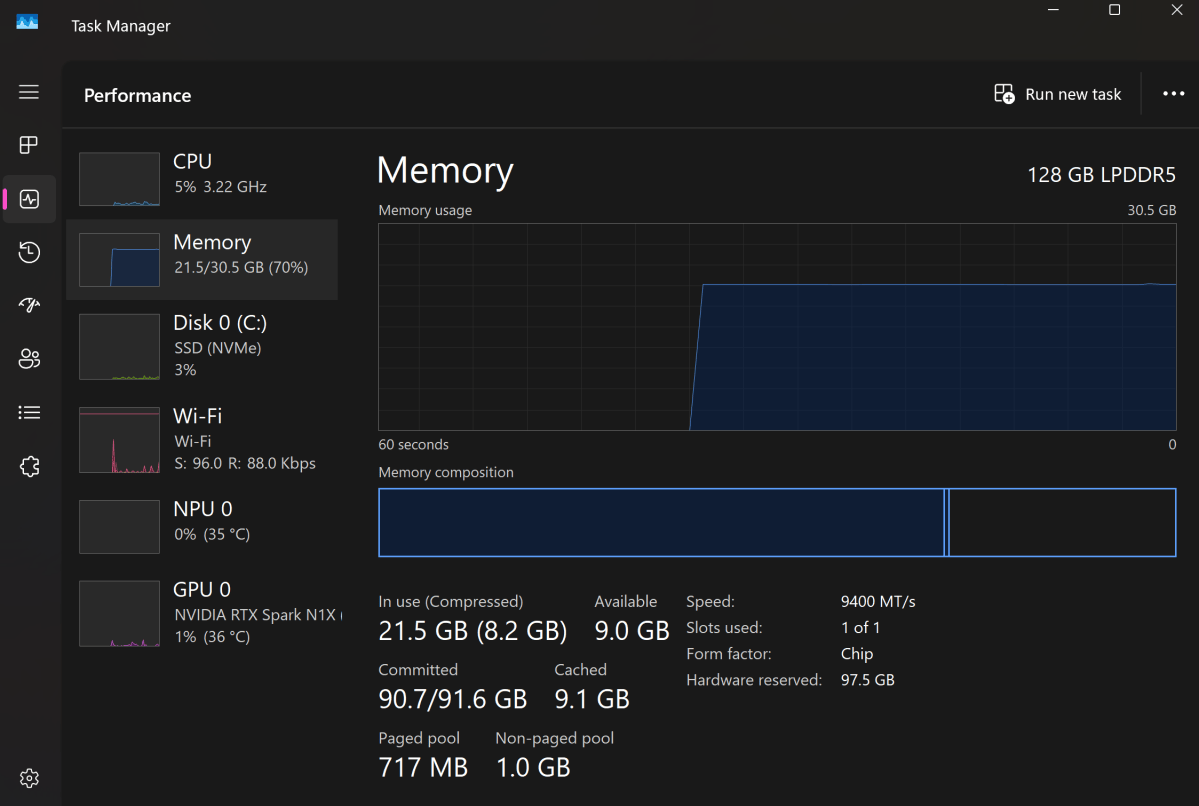The height and width of the screenshot is (806, 1199).
Task: Click the Memory composition bar in-use segment
Action: (661, 522)
